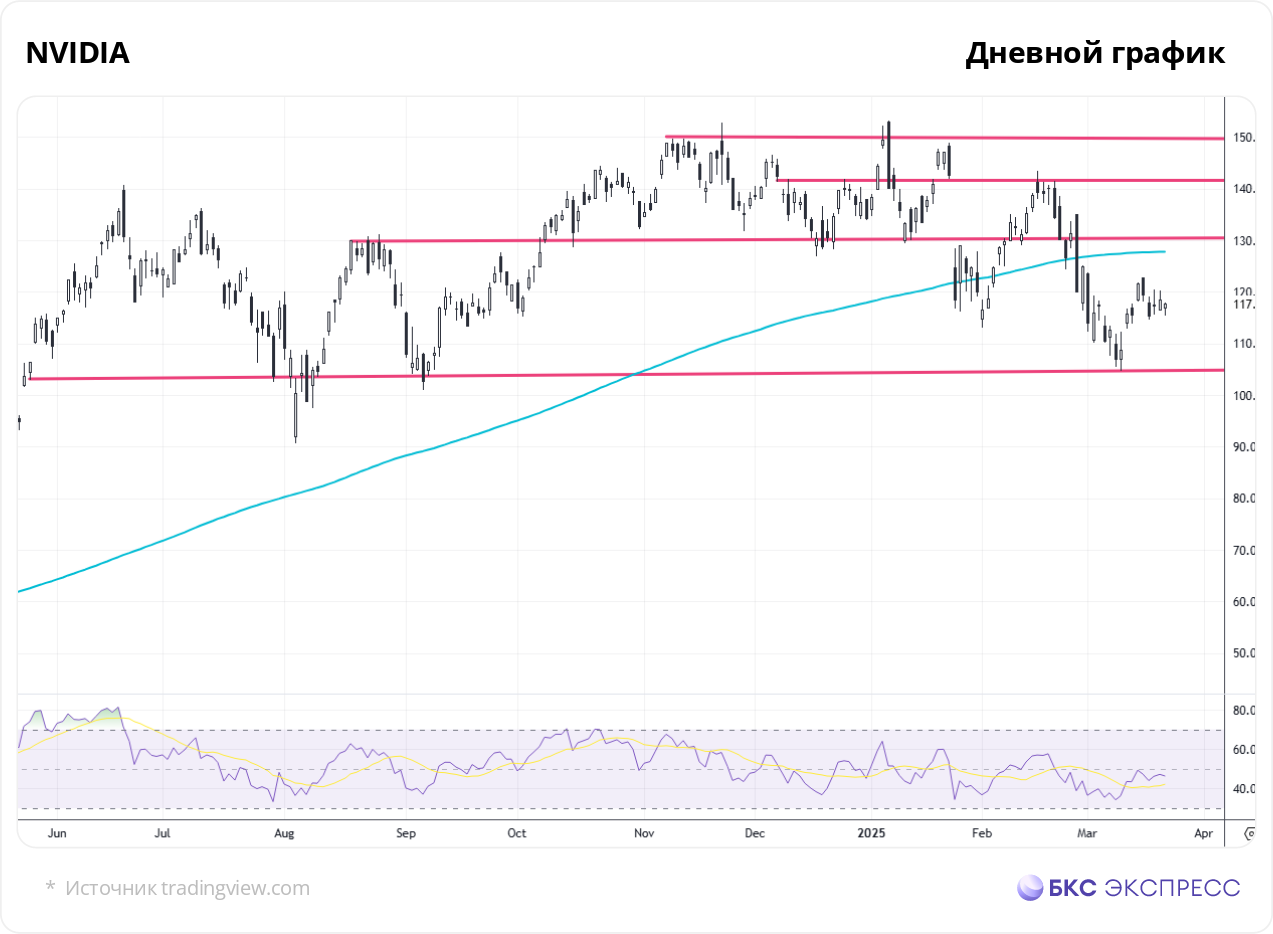Click the 40 label on the RSI scale
The height and width of the screenshot is (934, 1273).
tap(1243, 789)
